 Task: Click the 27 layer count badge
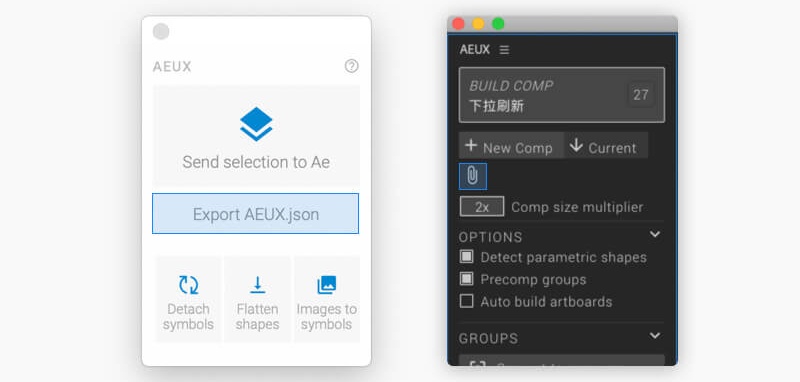640,95
